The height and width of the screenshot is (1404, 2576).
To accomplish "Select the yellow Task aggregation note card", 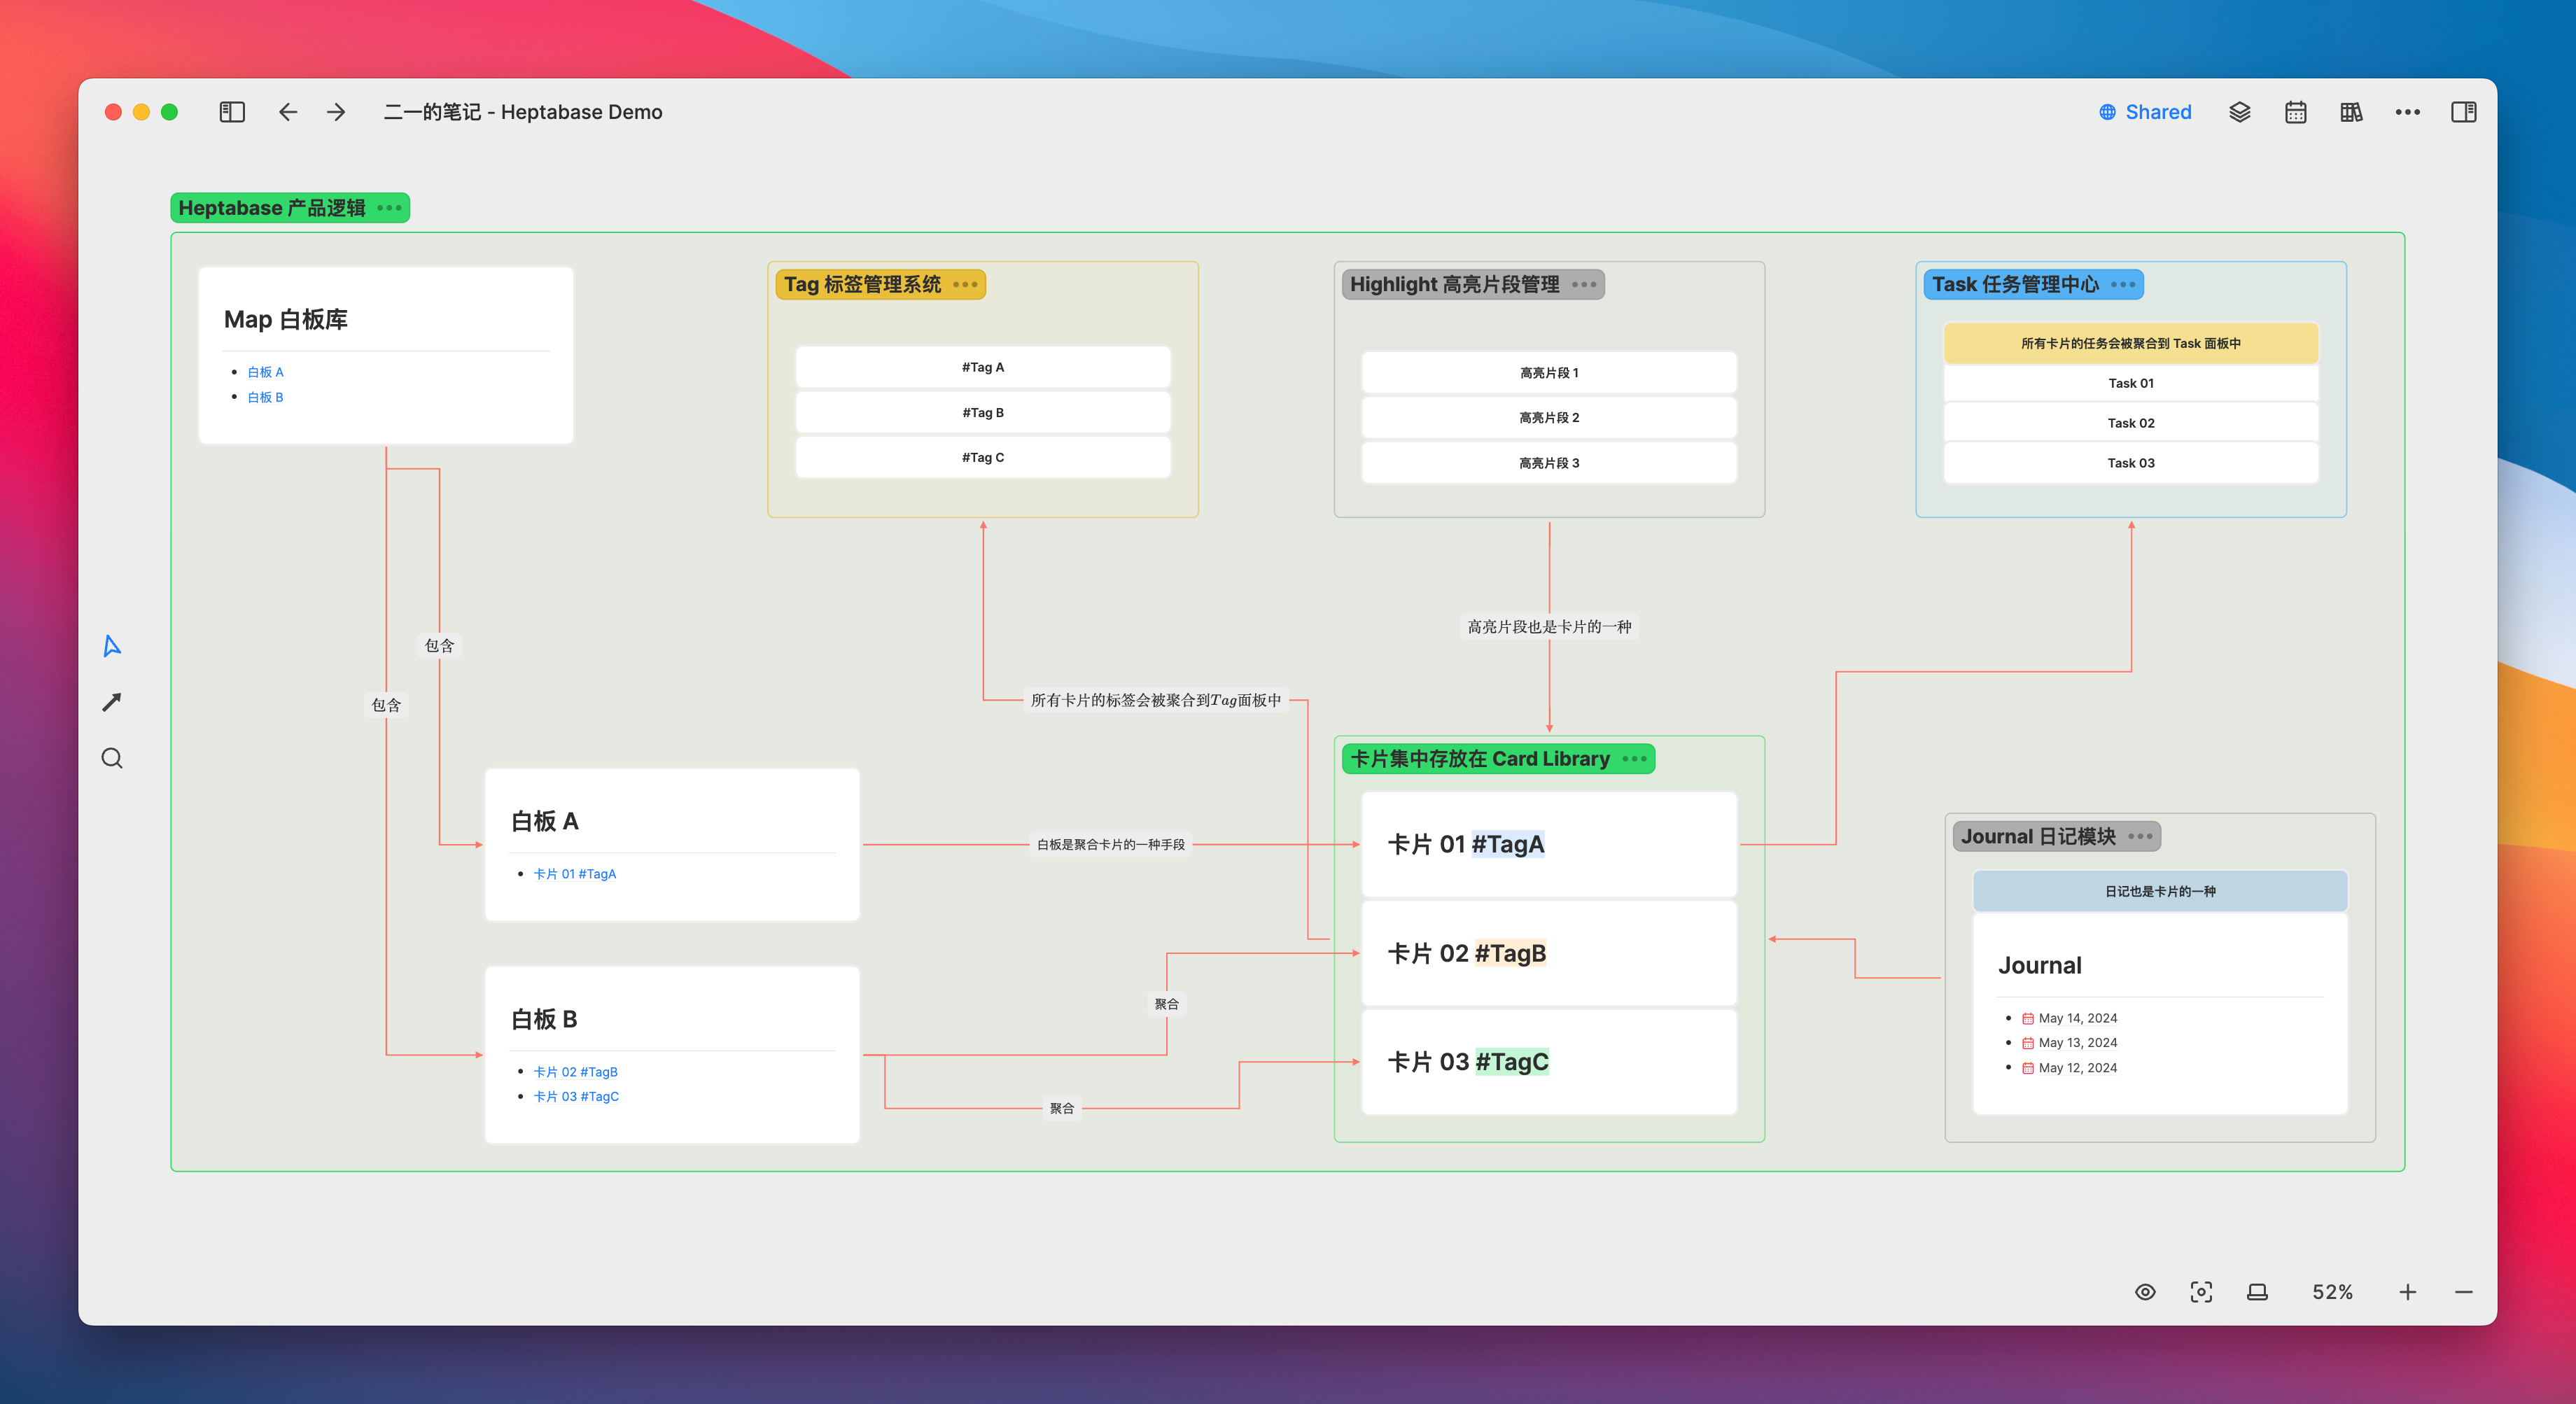I will [2131, 343].
